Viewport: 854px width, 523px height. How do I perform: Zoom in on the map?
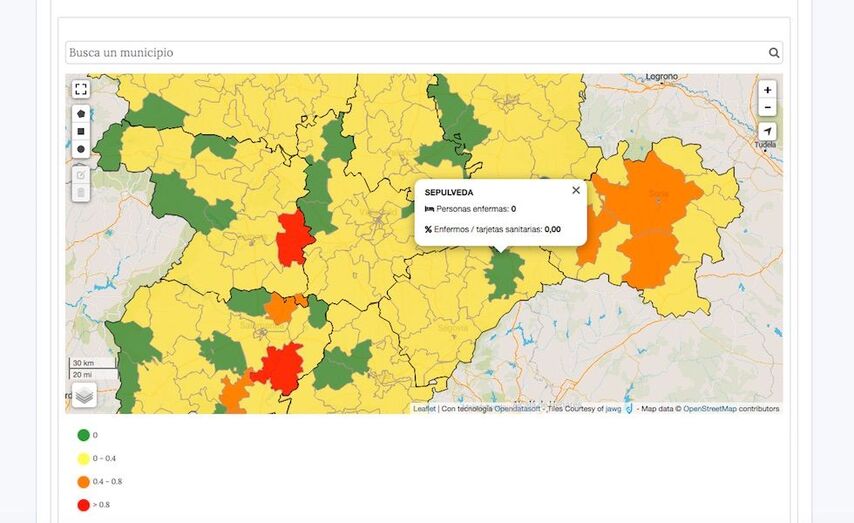767,90
